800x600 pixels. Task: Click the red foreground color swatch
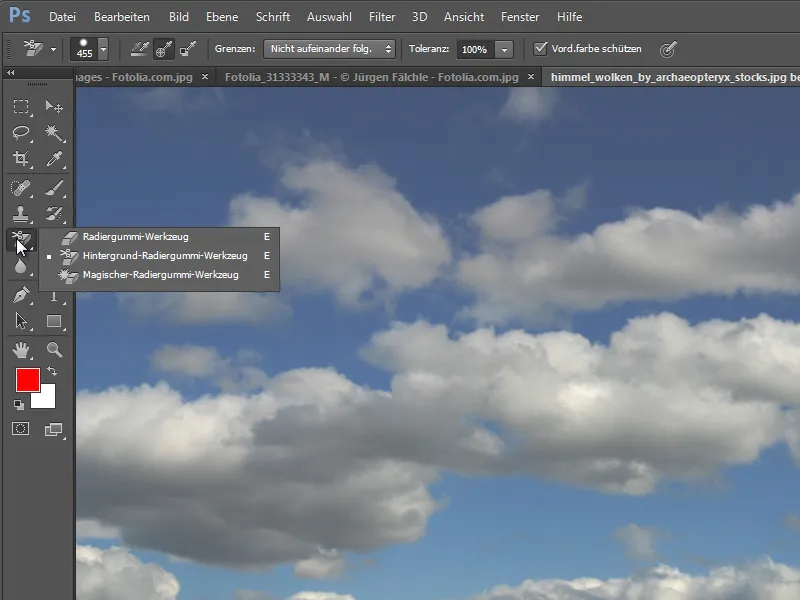pos(26,378)
